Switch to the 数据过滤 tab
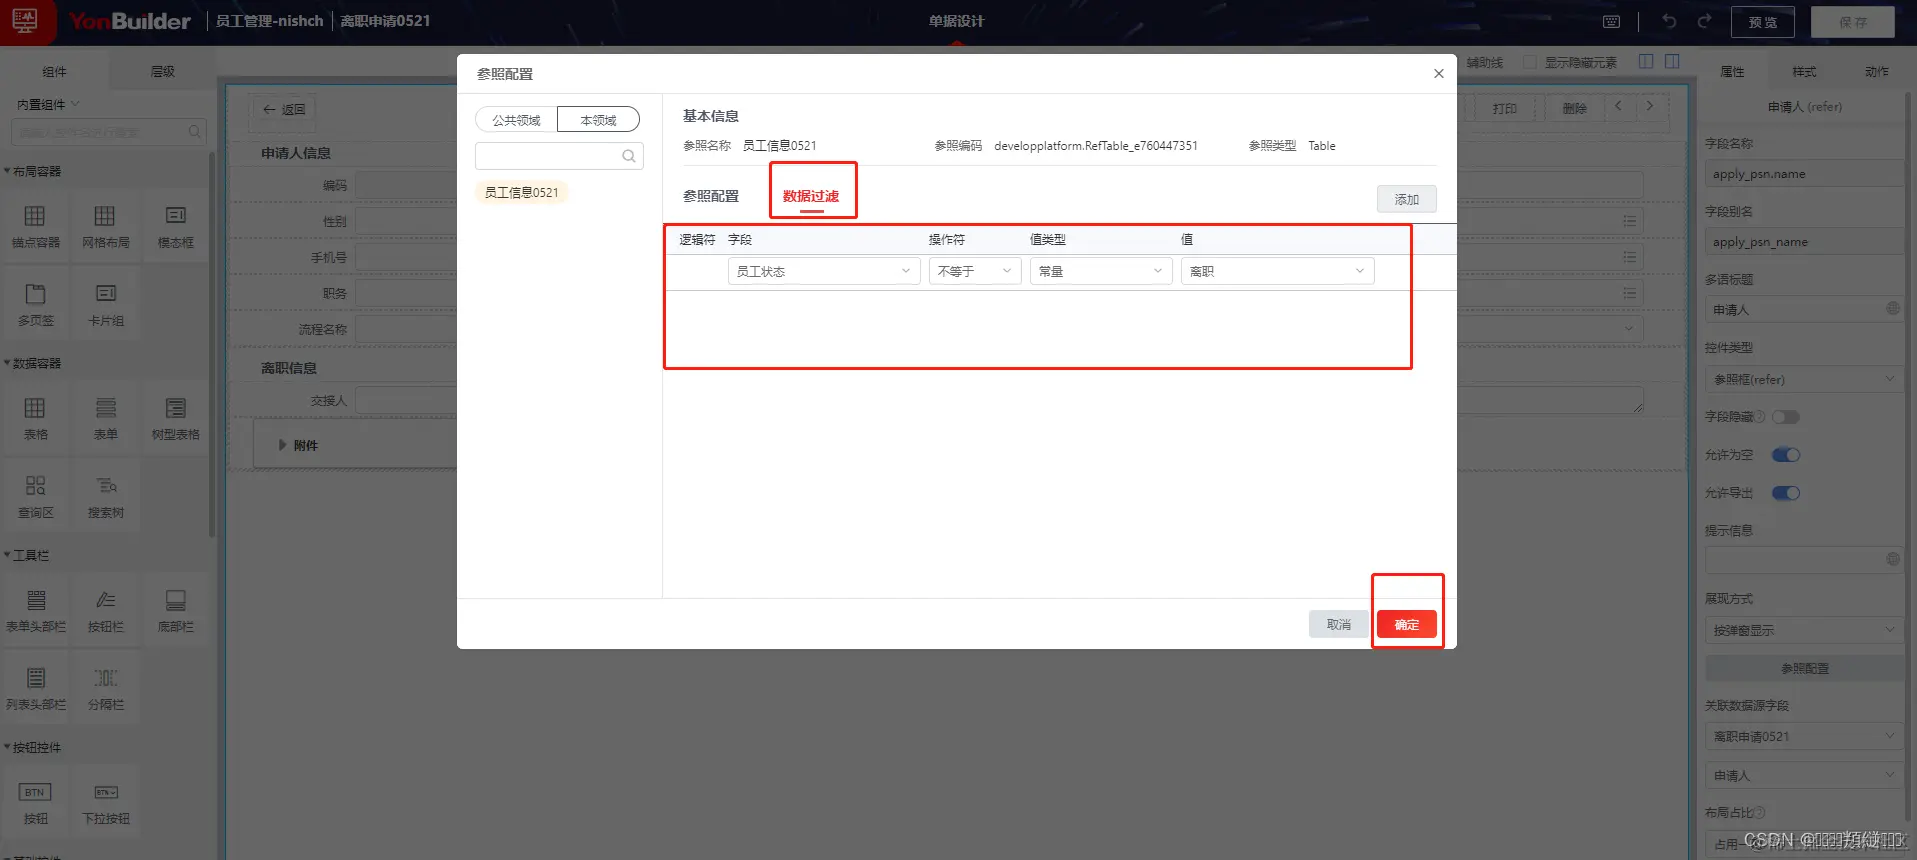The image size is (1917, 860). [811, 196]
